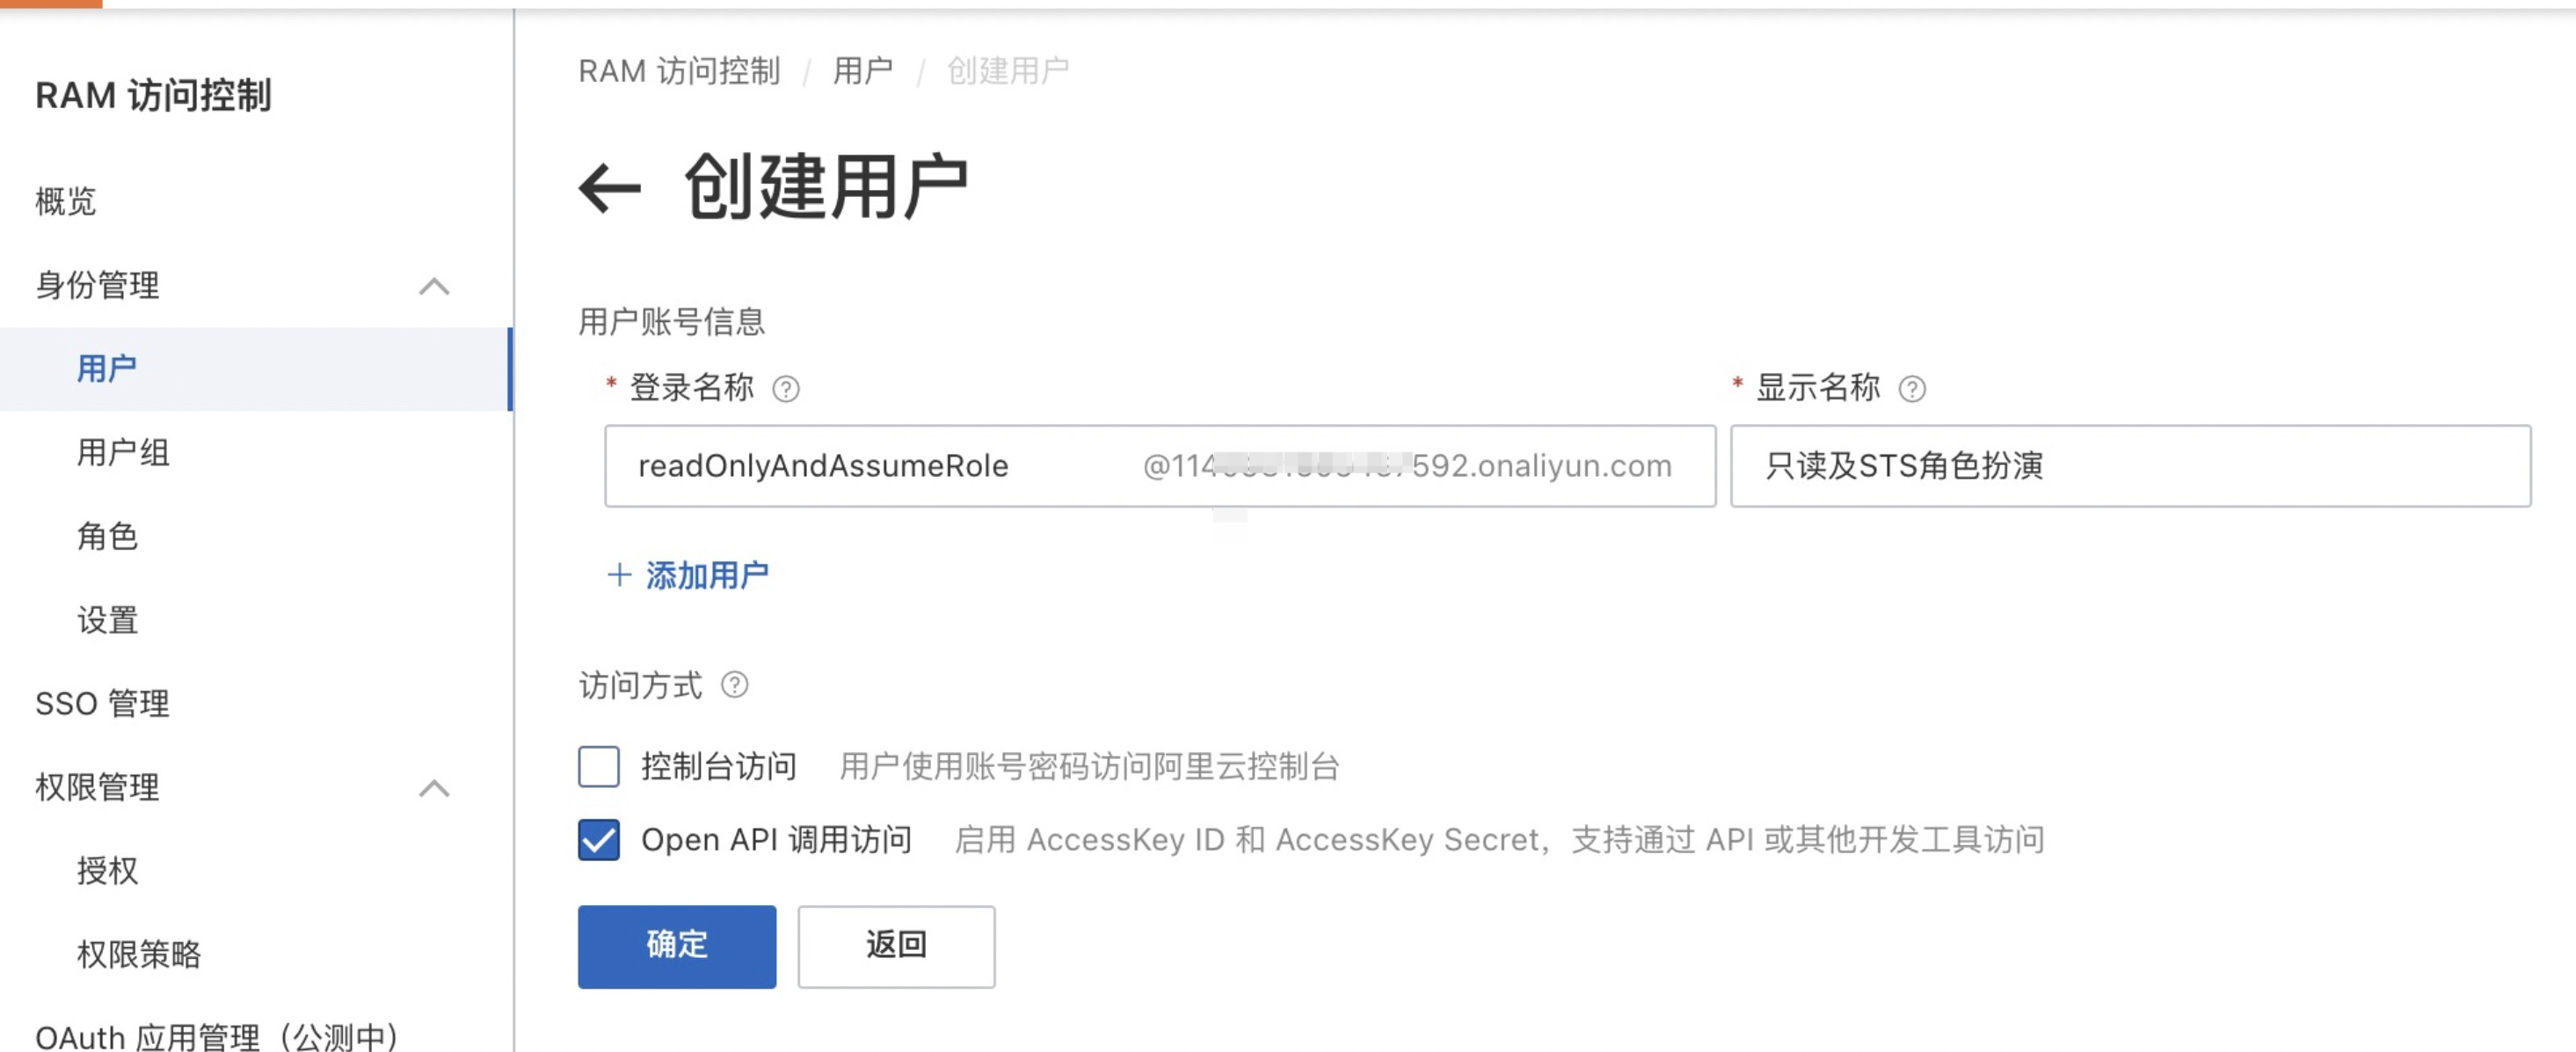Click the 用户 breadcrumb link
2576x1052 pixels.
tap(863, 71)
